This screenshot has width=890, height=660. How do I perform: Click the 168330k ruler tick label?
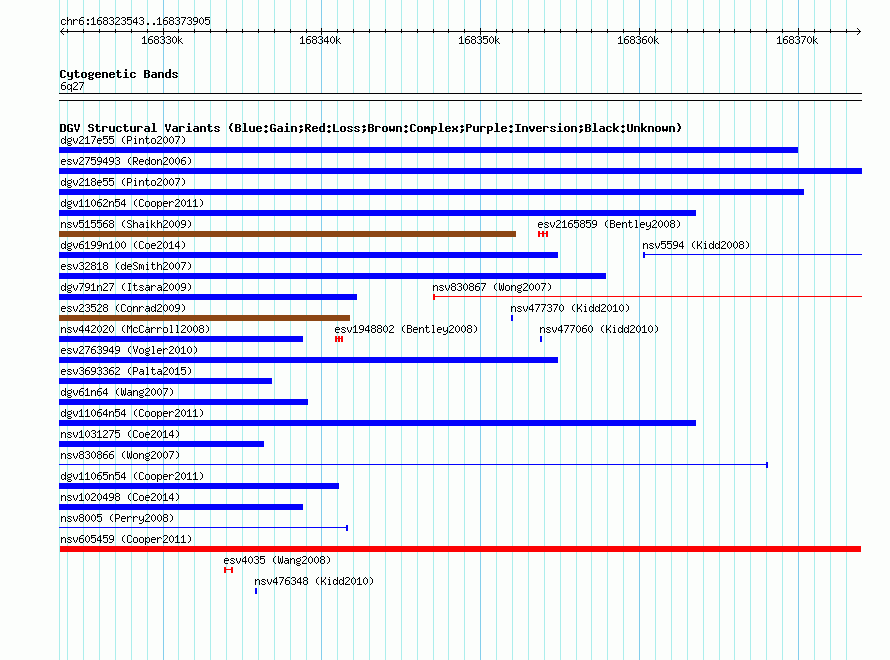pos(162,40)
